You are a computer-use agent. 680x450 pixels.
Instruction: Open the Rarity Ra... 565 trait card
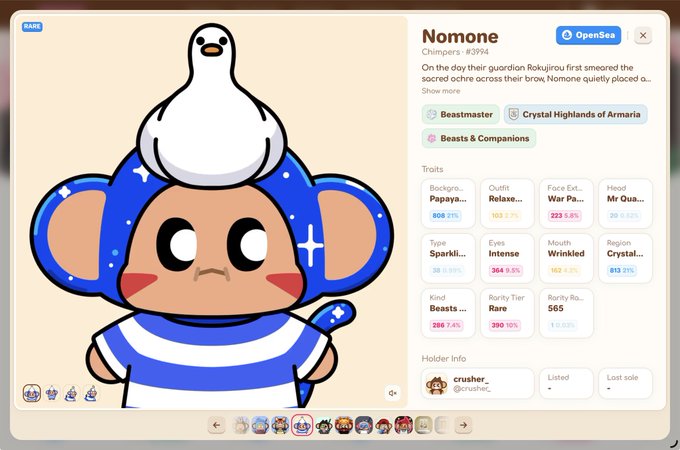tap(566, 313)
